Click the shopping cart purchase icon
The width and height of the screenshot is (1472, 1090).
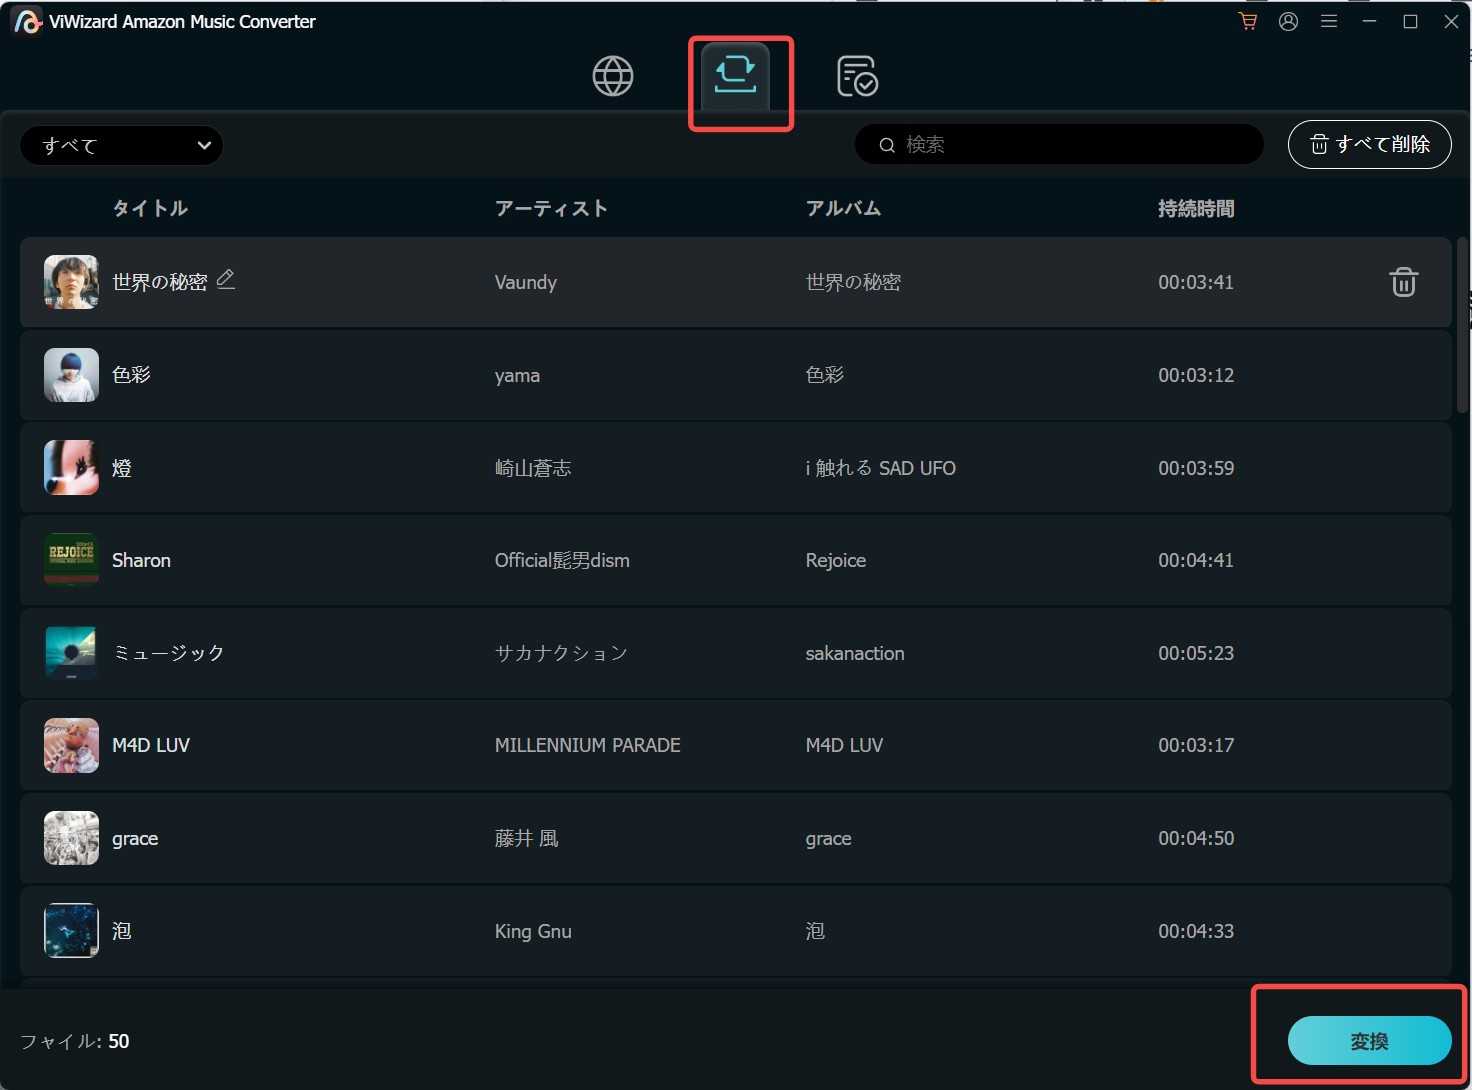(x=1248, y=21)
